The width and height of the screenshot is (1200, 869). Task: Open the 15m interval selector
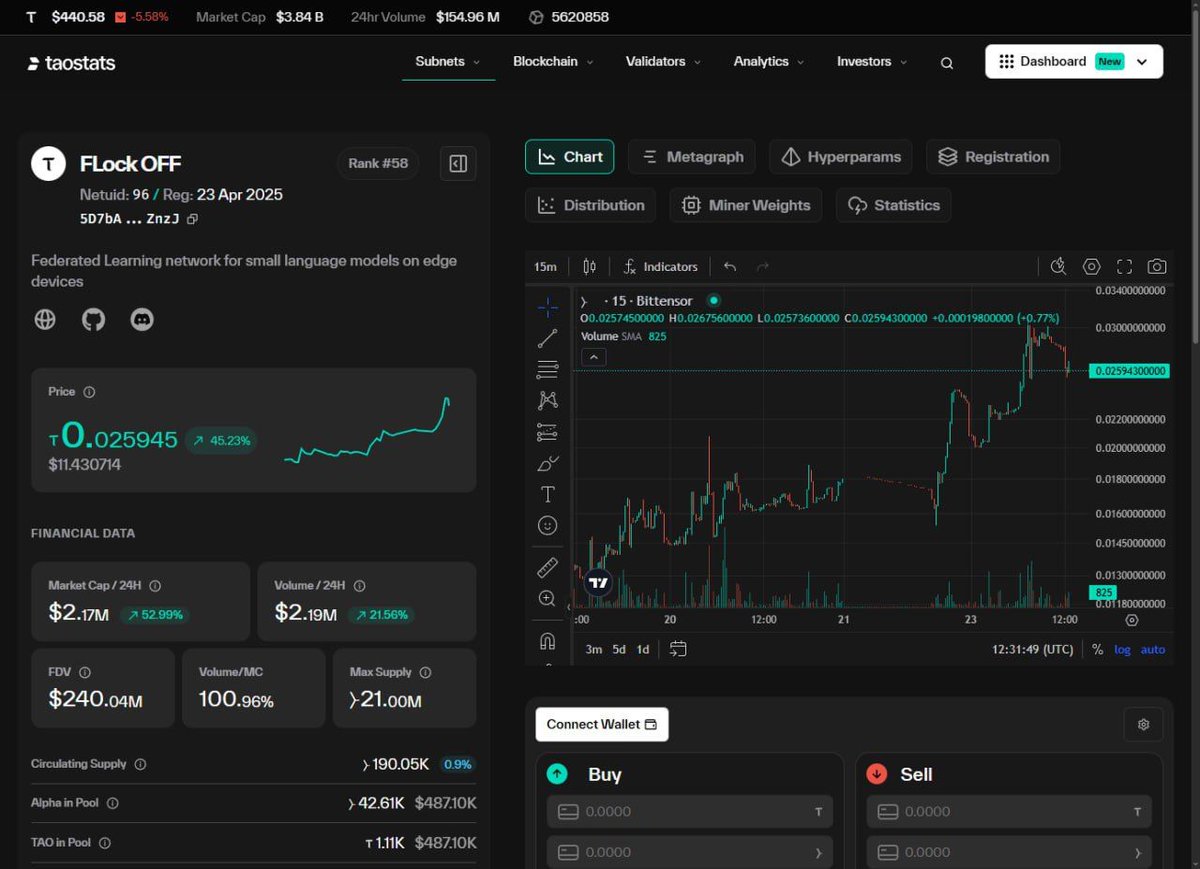(x=545, y=266)
